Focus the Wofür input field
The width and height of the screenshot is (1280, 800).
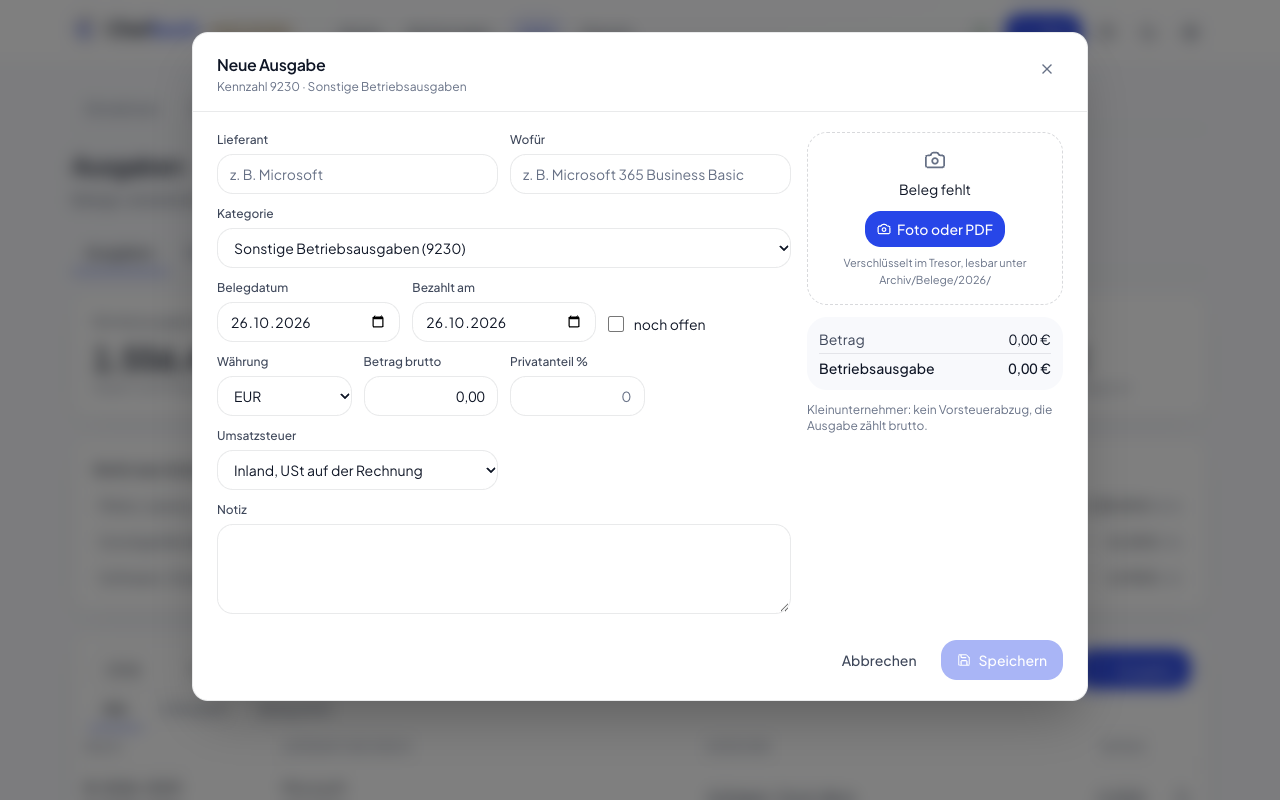pyautogui.click(x=650, y=174)
